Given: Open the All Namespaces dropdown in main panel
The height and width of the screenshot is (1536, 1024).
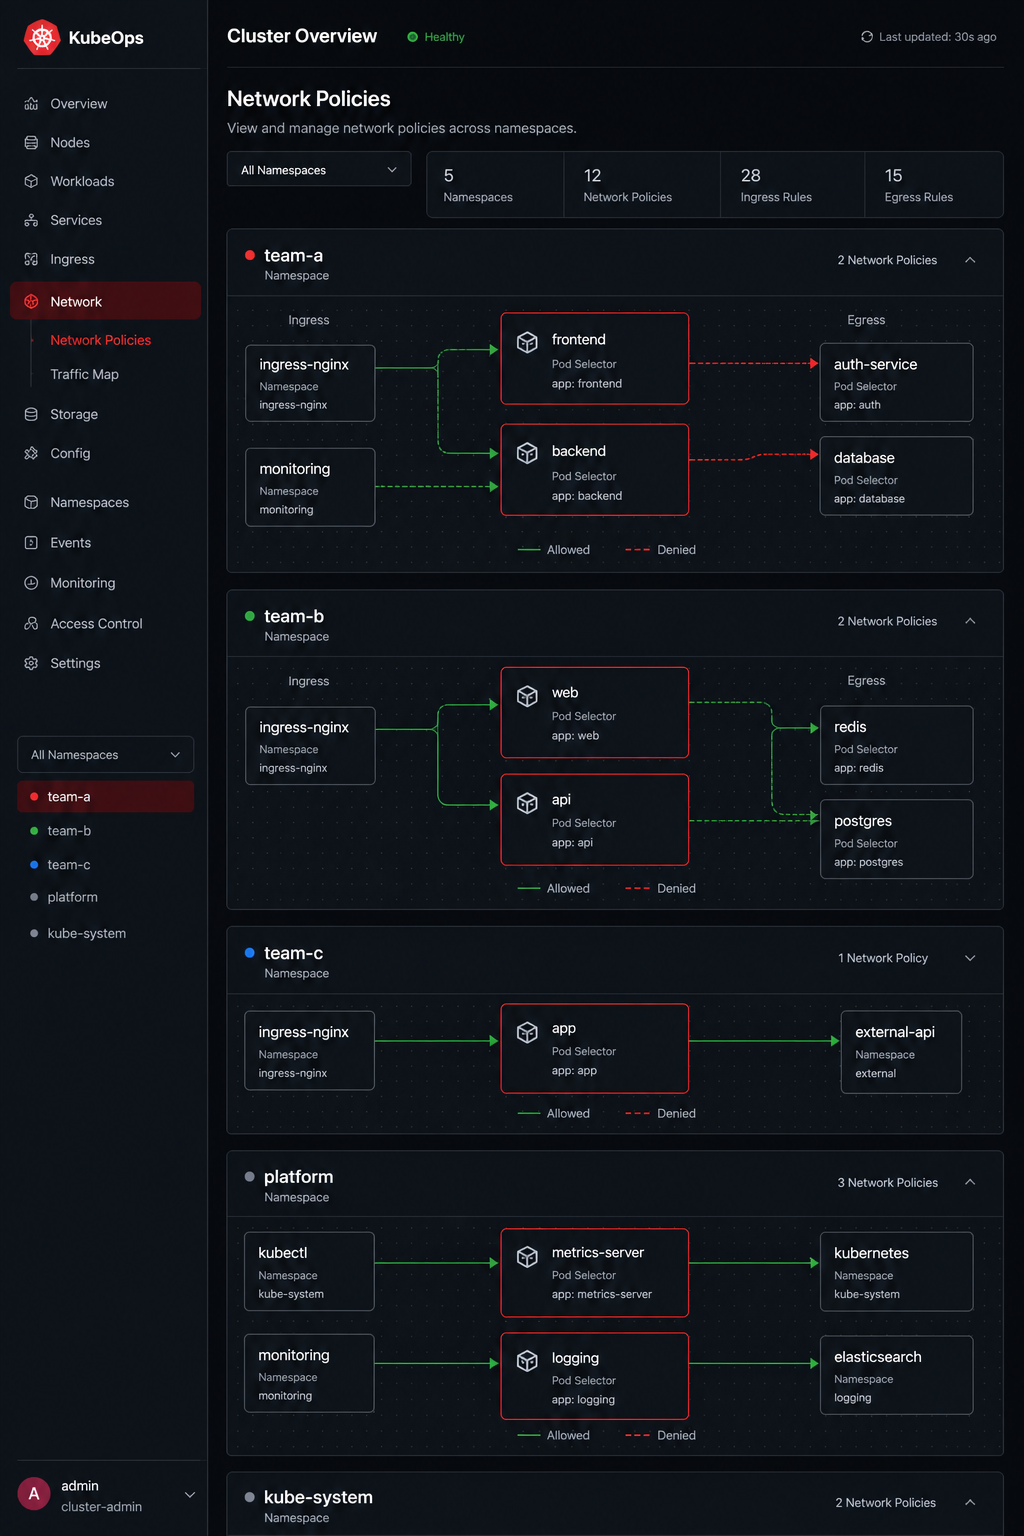Looking at the screenshot, I should pos(319,170).
